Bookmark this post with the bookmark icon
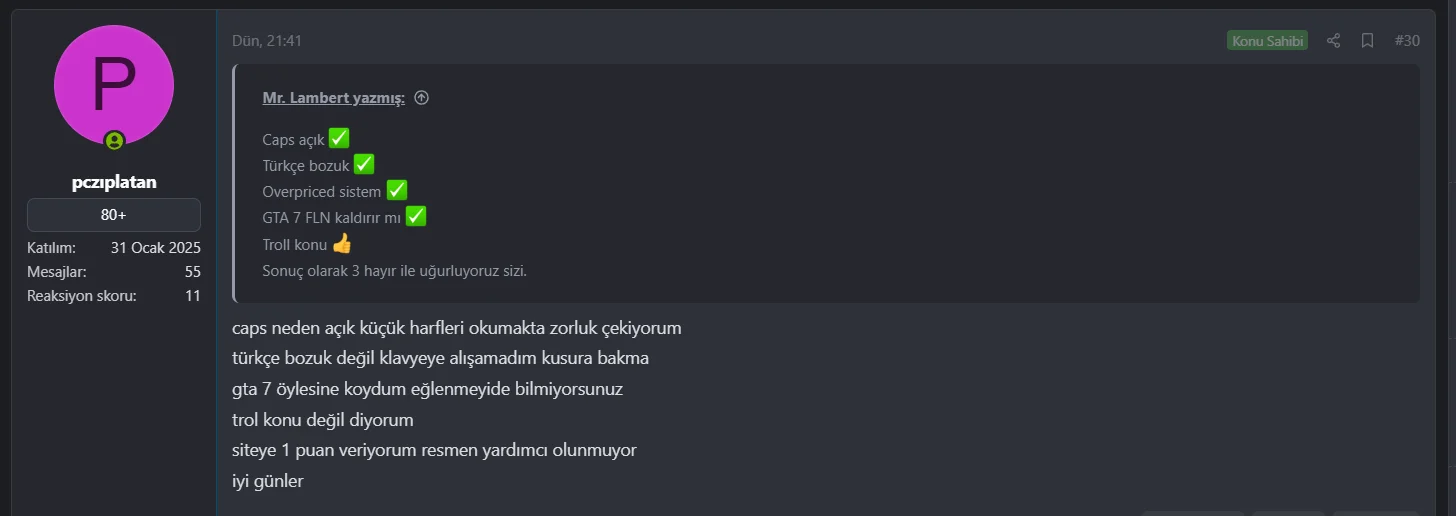The image size is (1456, 516). point(1367,41)
